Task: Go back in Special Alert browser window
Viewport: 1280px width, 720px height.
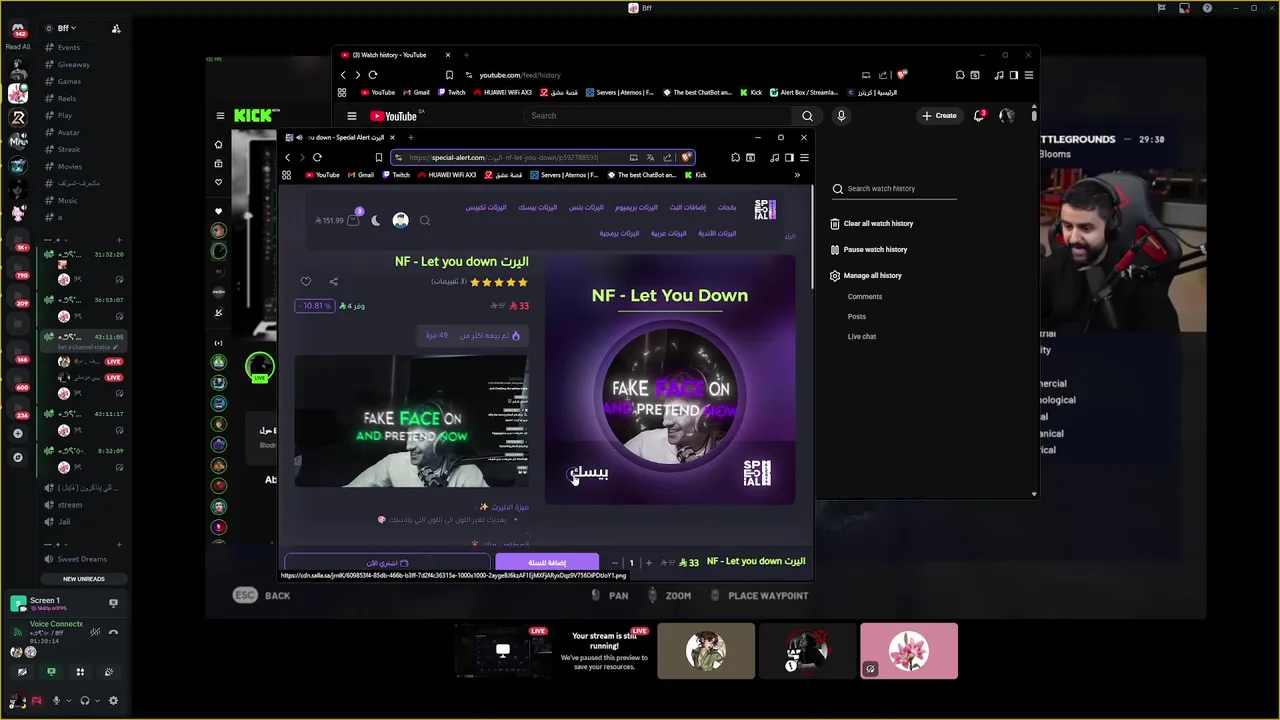Action: click(288, 157)
